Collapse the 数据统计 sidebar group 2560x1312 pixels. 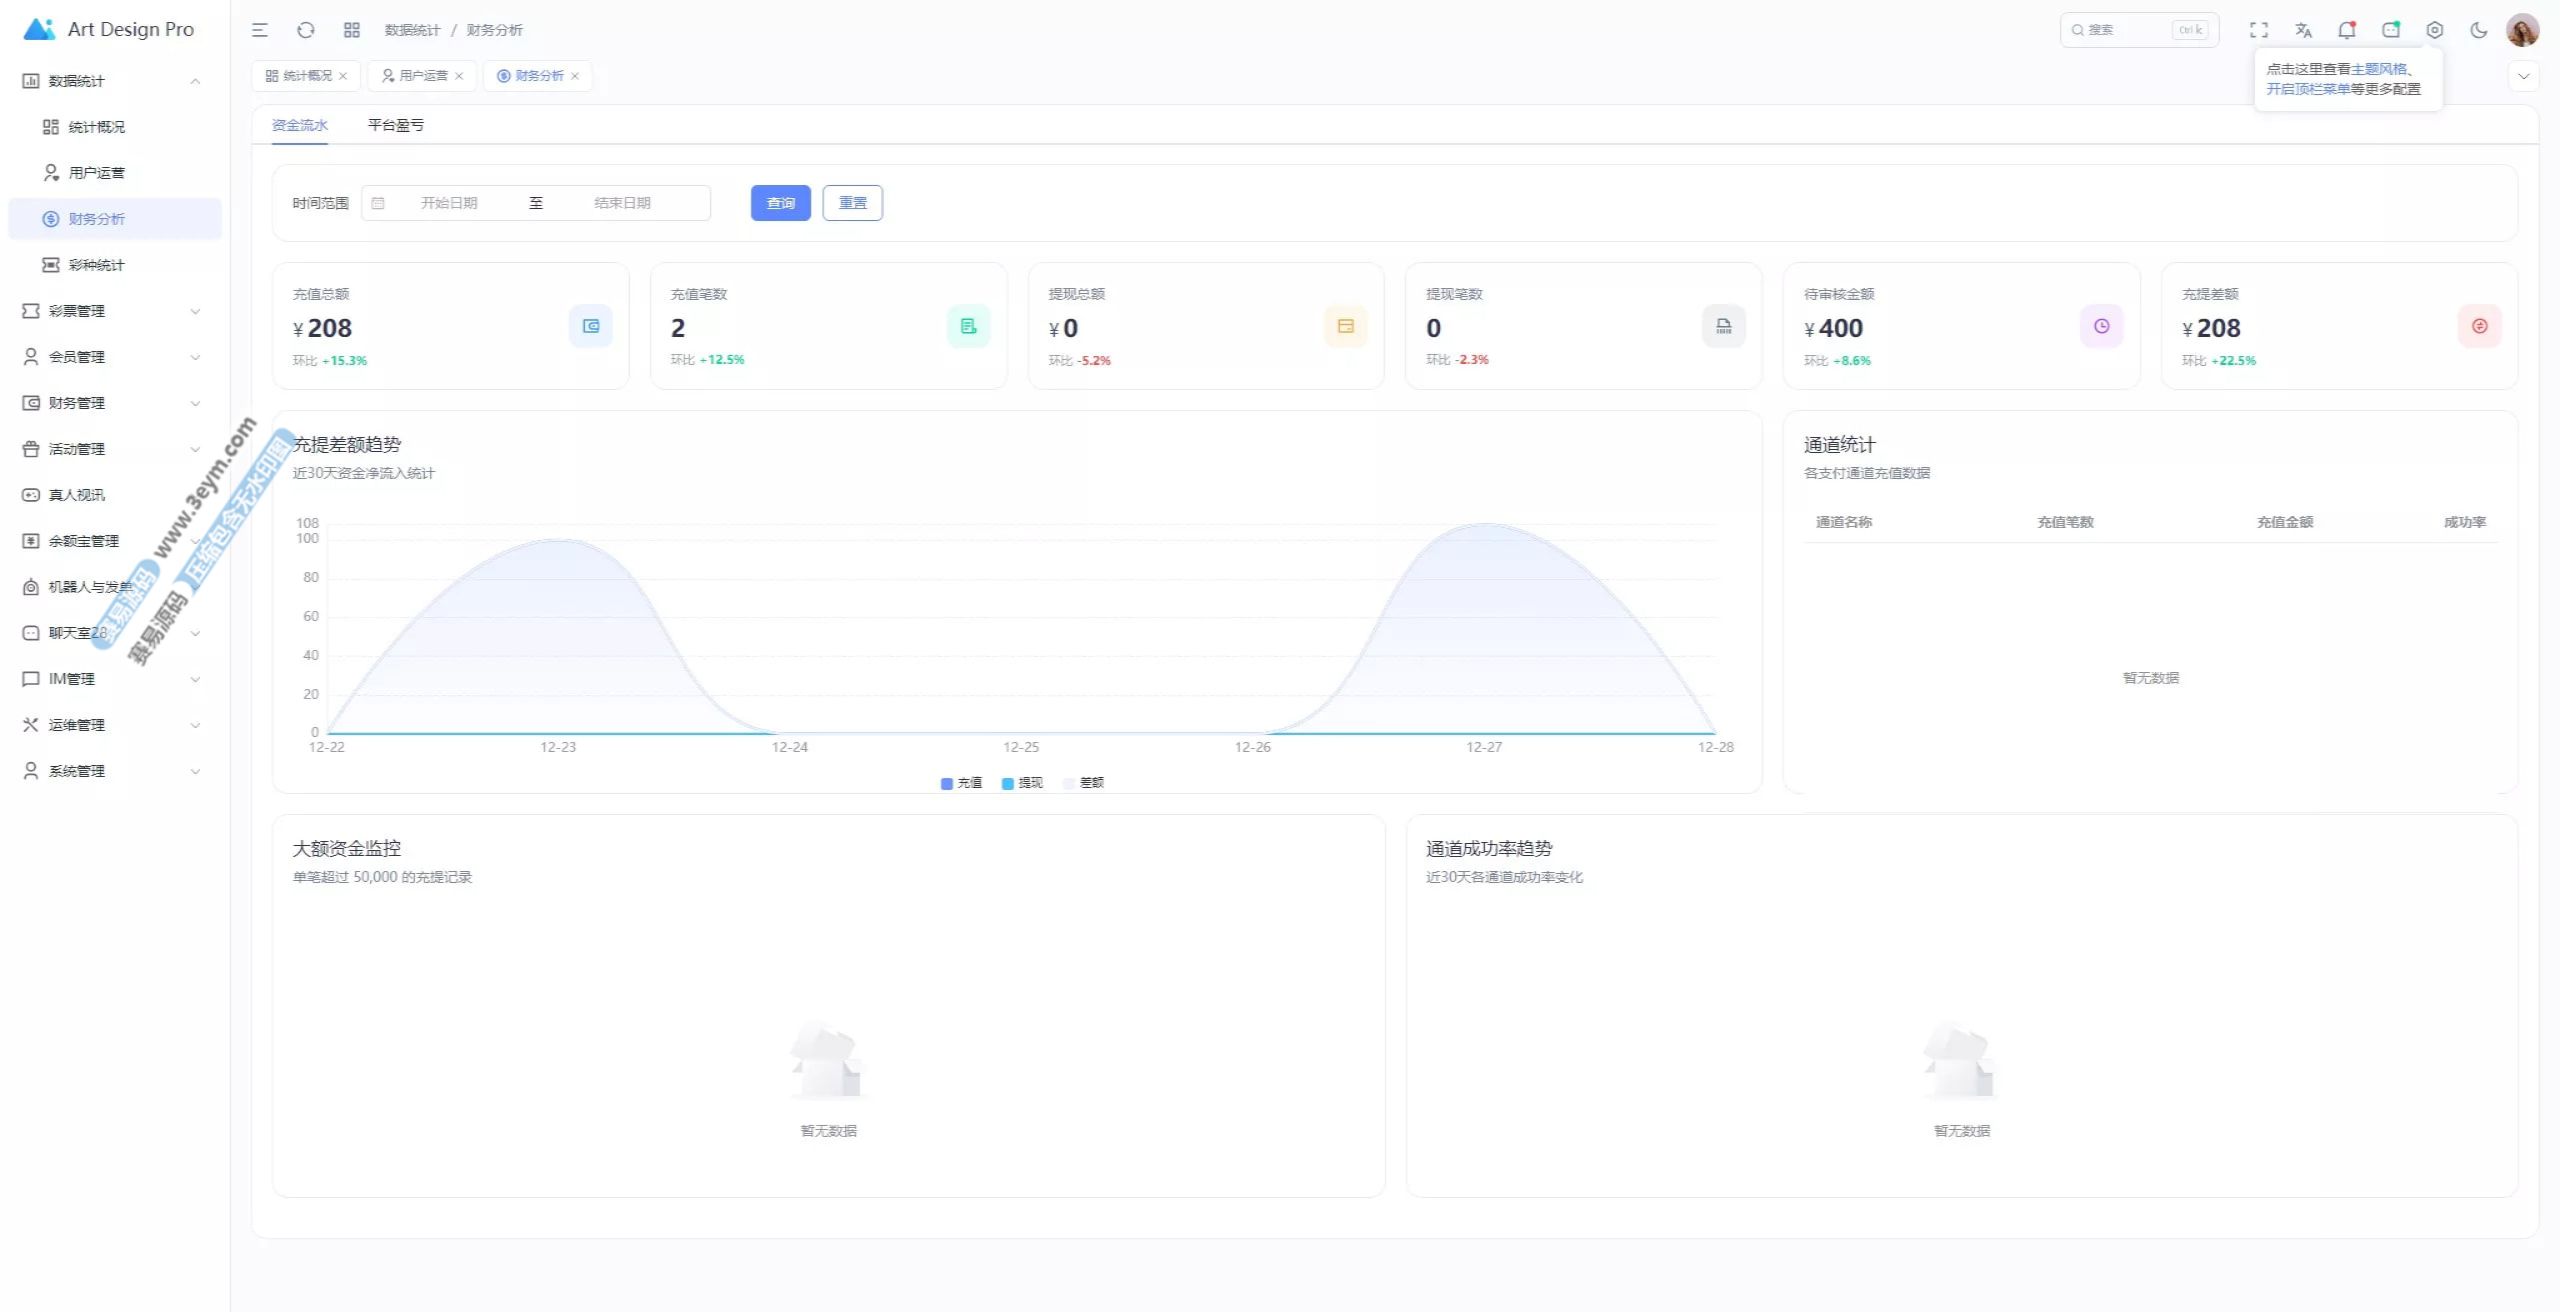click(110, 81)
